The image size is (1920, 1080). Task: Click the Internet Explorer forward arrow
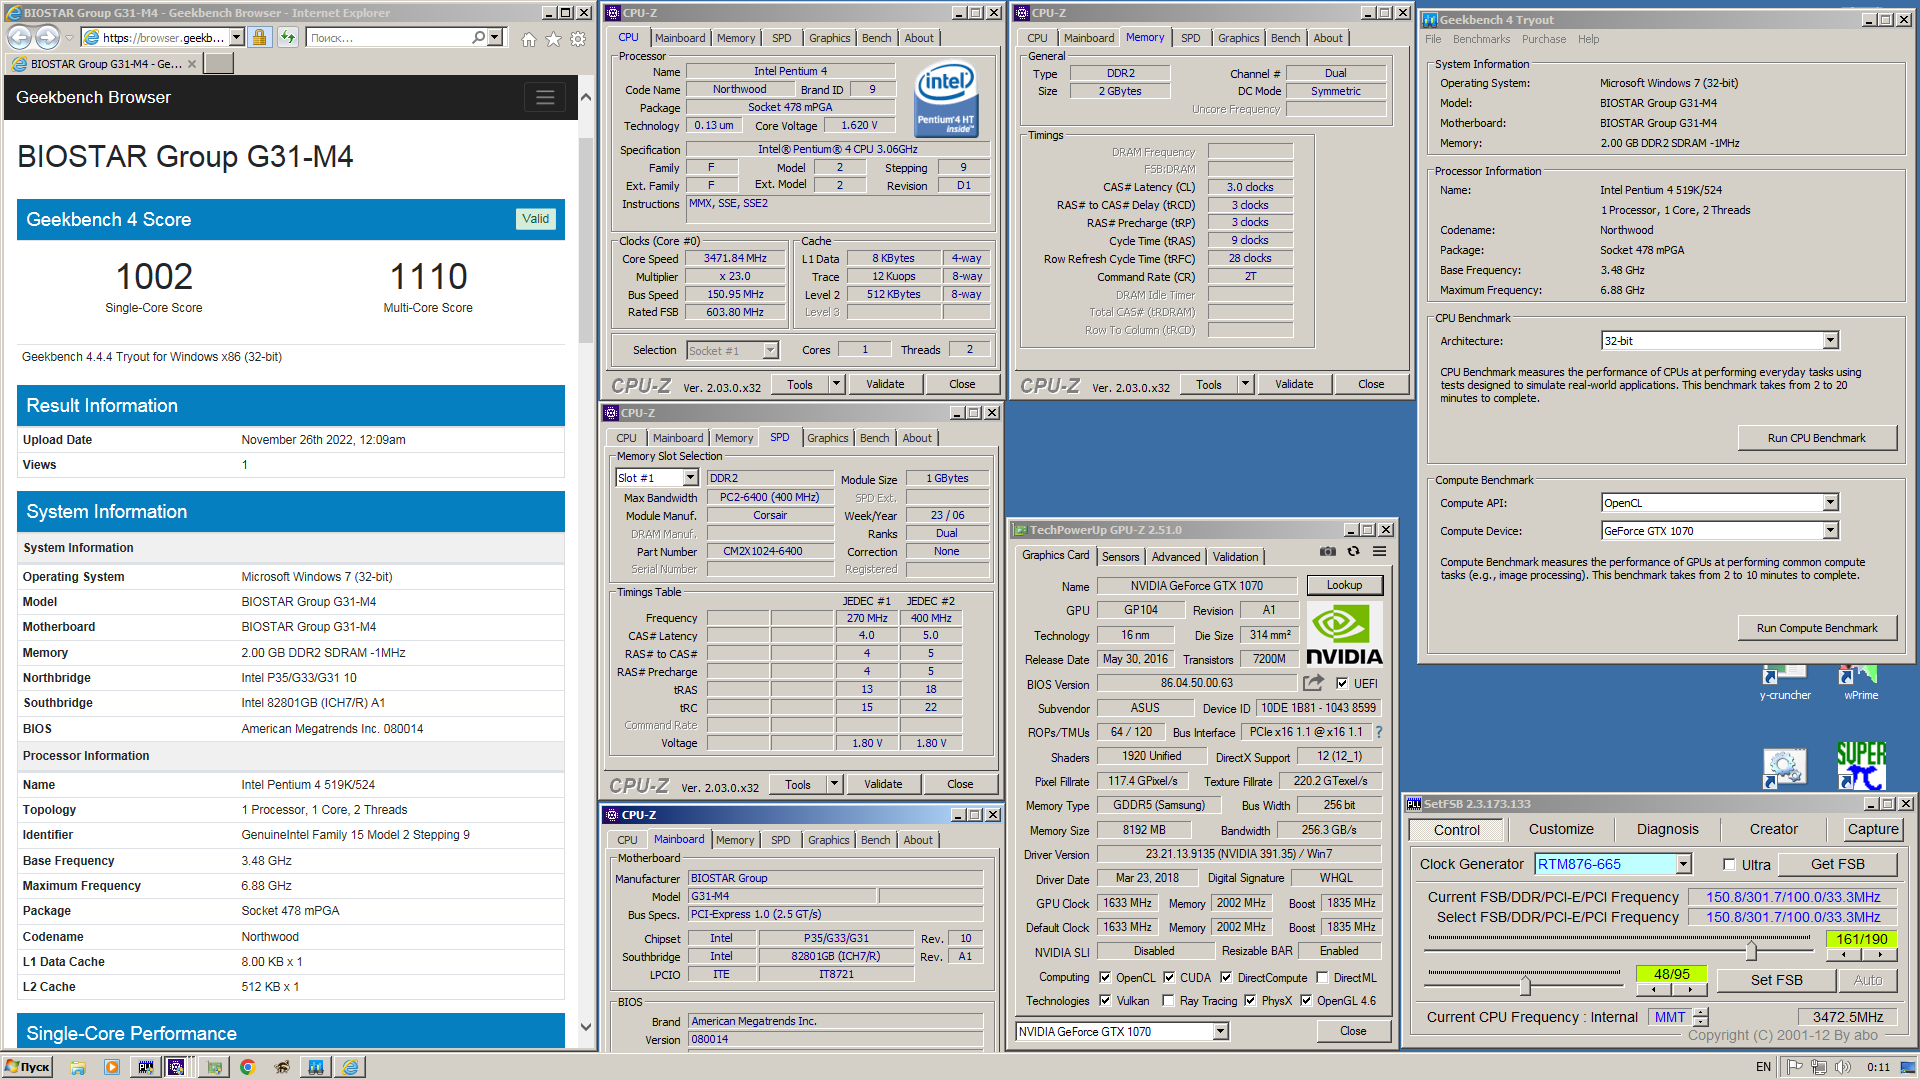47,37
